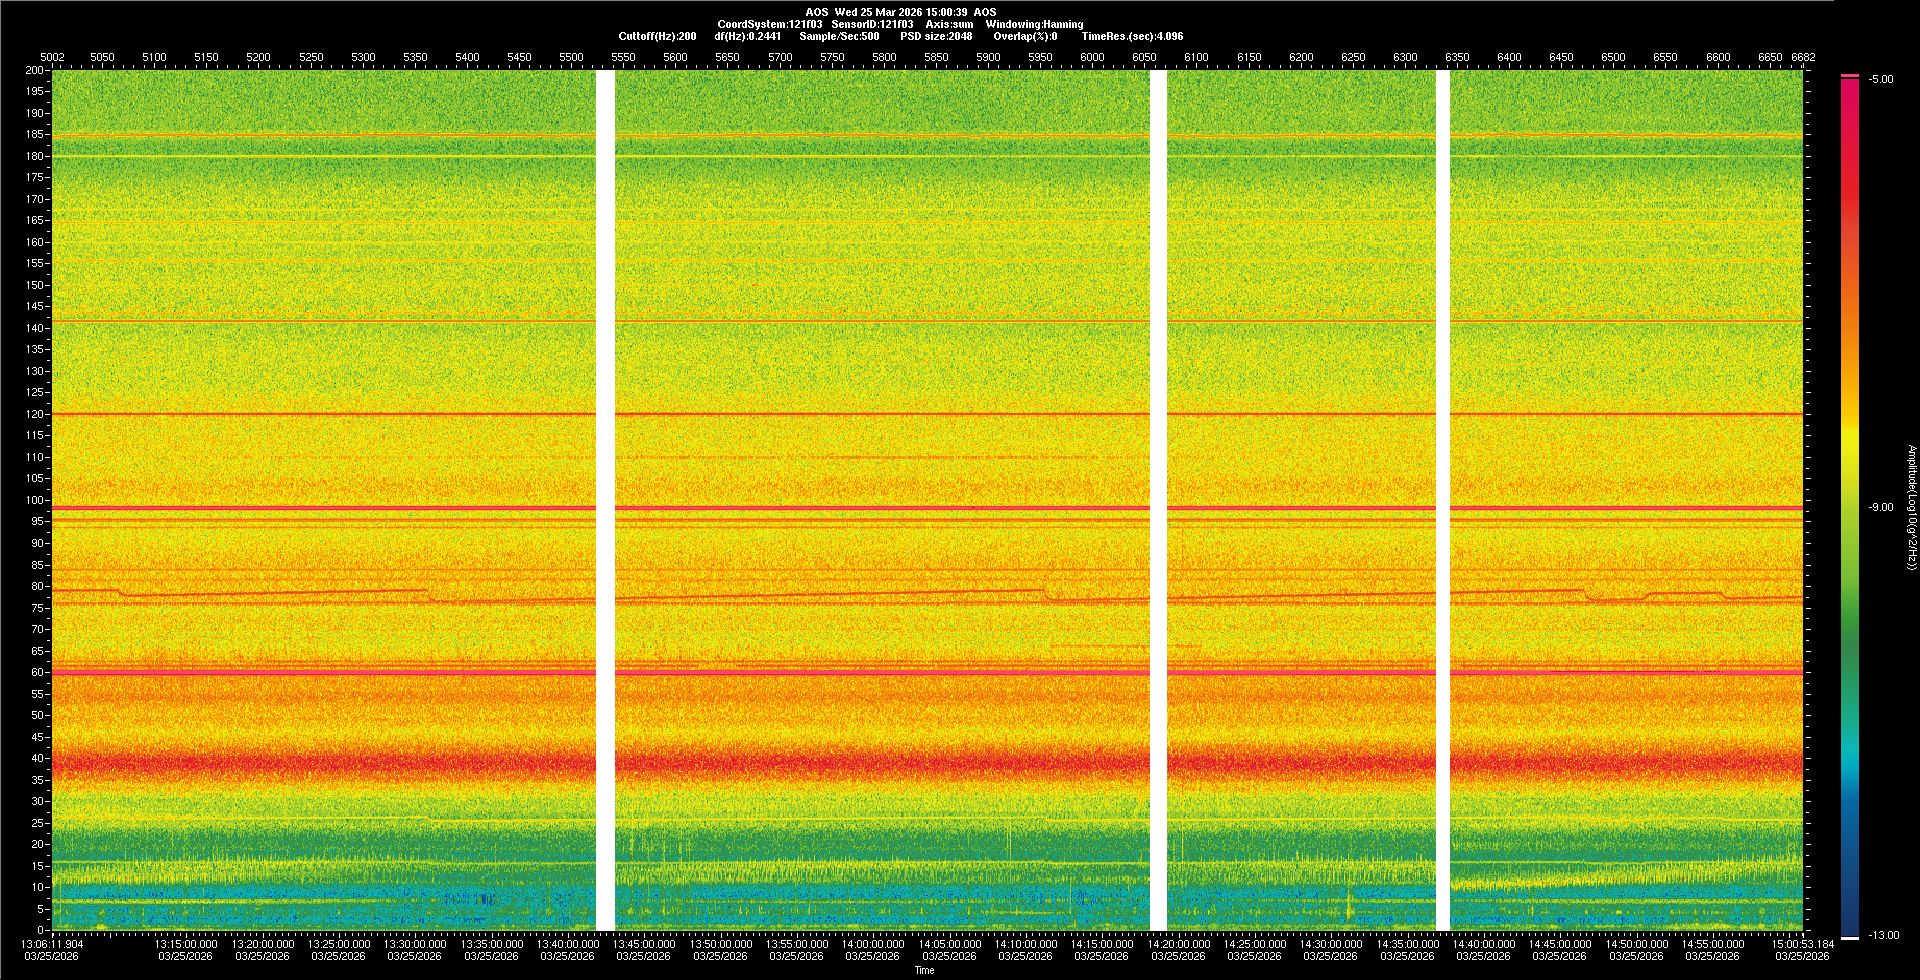
Task: Click the 13:06:11.904 start timestamp
Action: click(53, 943)
